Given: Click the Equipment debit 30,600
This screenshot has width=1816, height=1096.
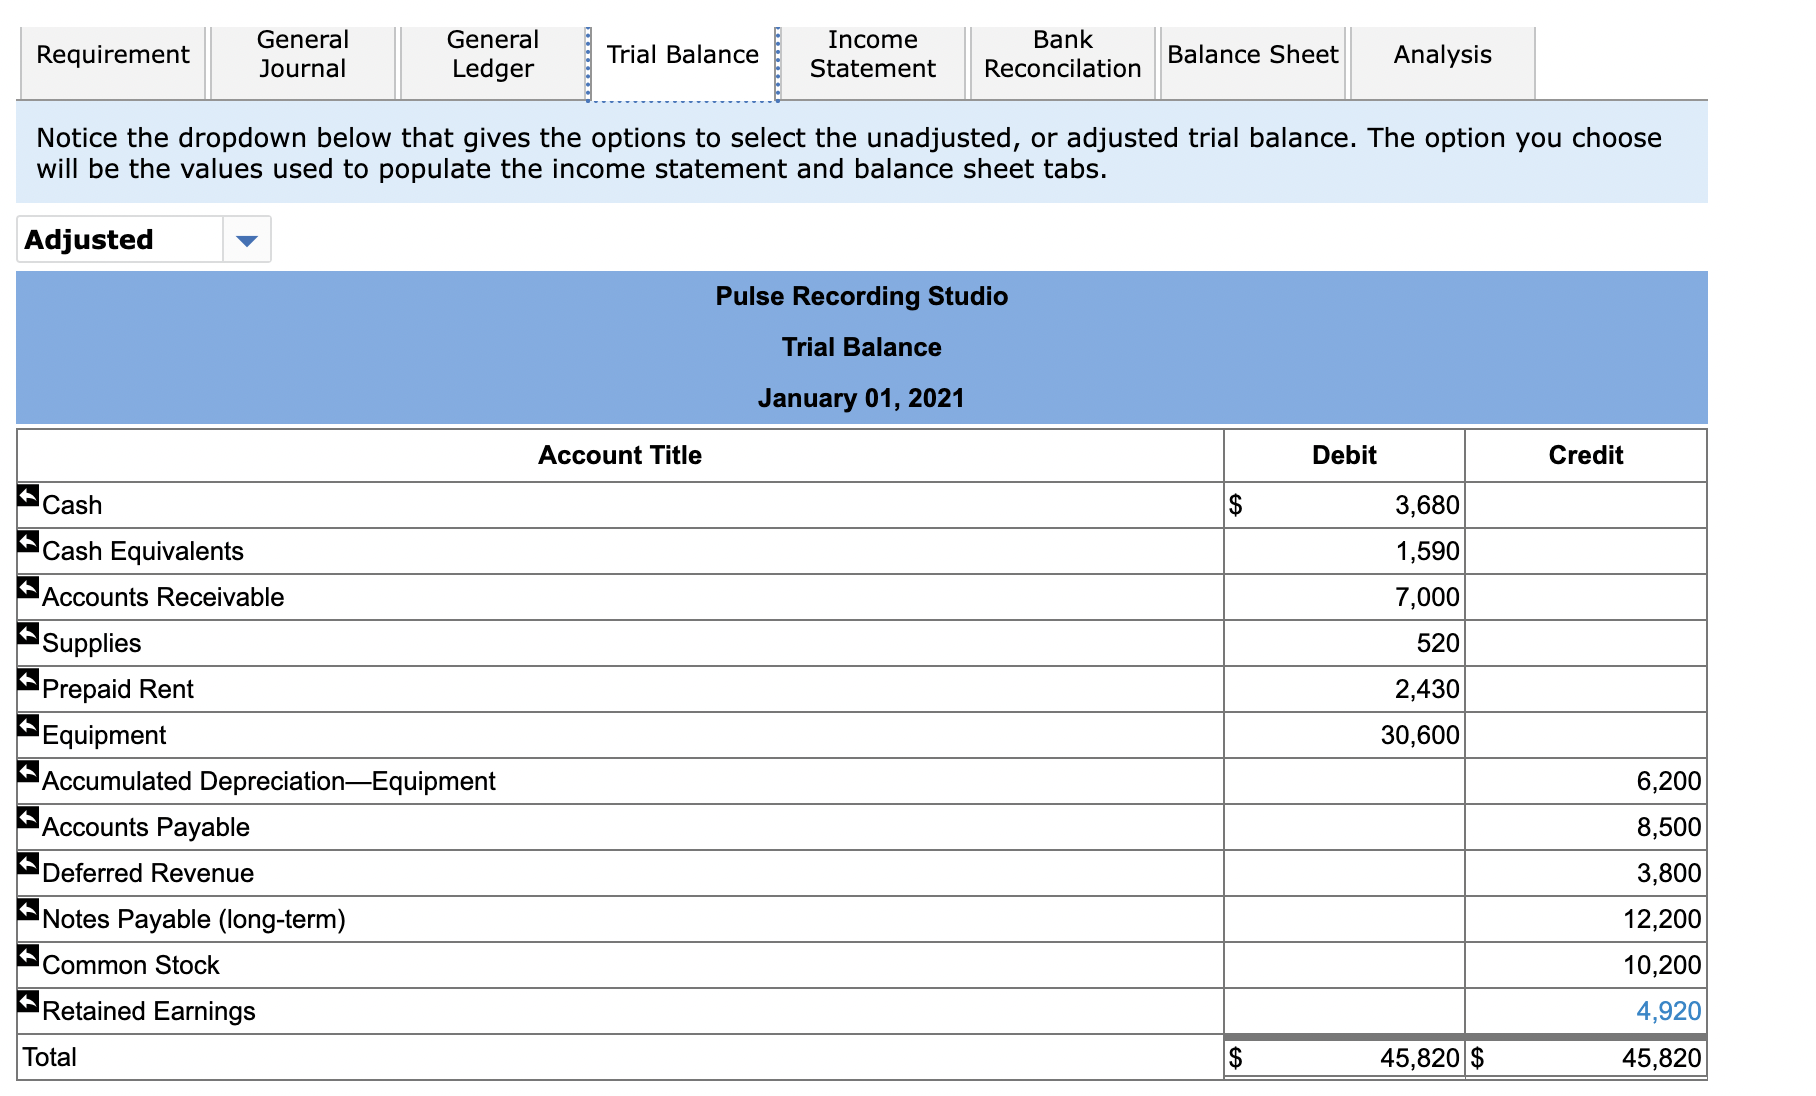Looking at the screenshot, I should pos(1420,735).
